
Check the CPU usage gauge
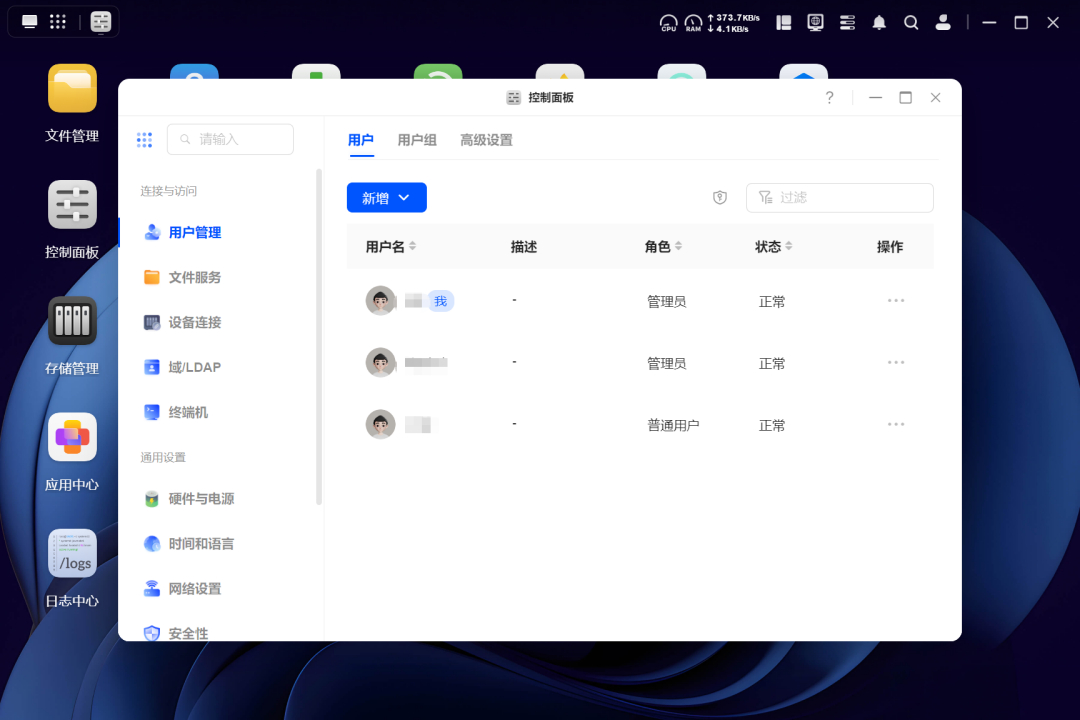click(668, 23)
